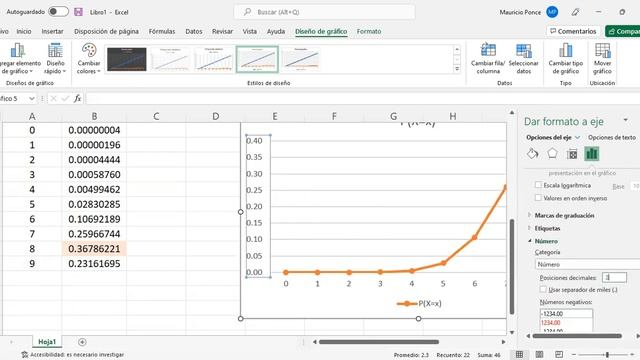Select red 1234.00 negative number format
The image size is (640, 360).
566,322
